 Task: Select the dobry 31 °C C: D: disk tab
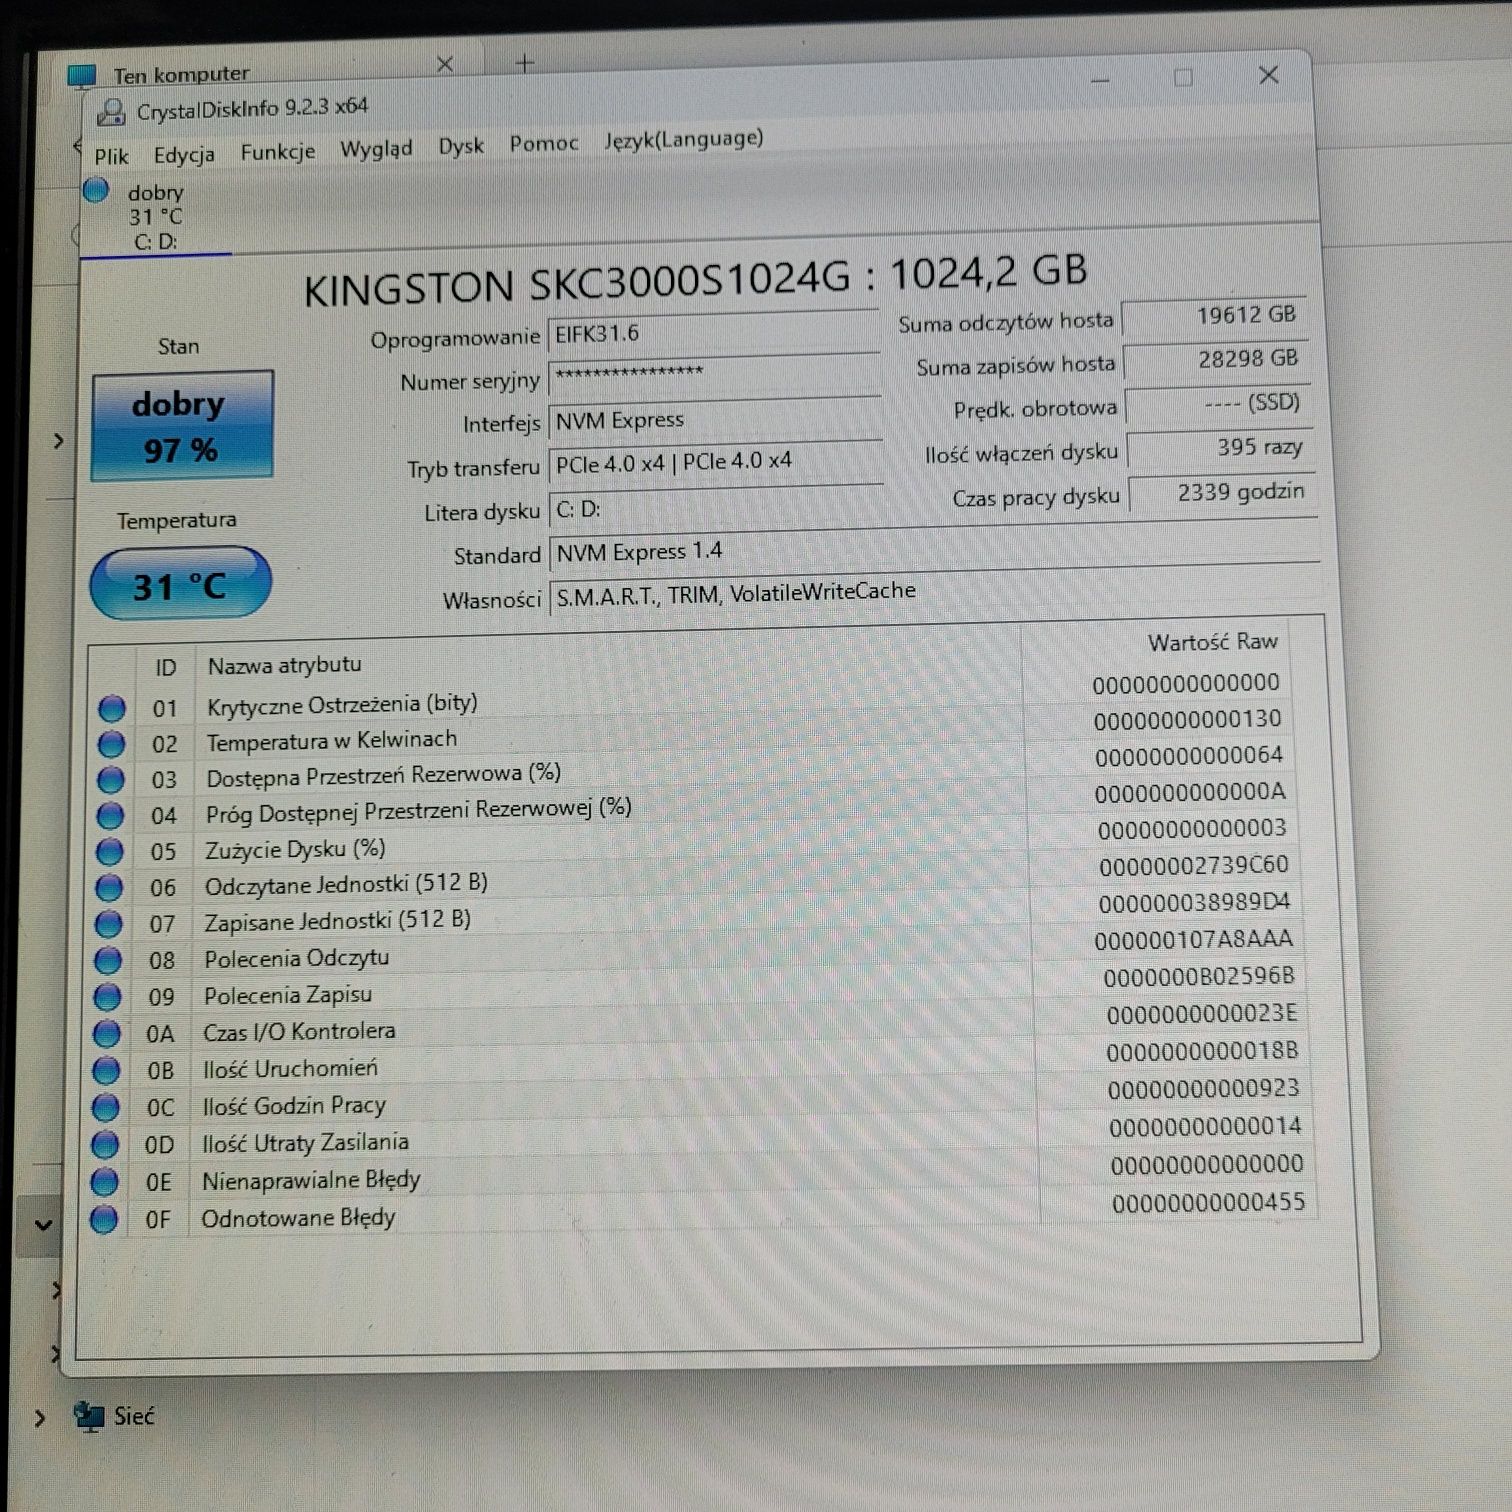click(x=156, y=216)
